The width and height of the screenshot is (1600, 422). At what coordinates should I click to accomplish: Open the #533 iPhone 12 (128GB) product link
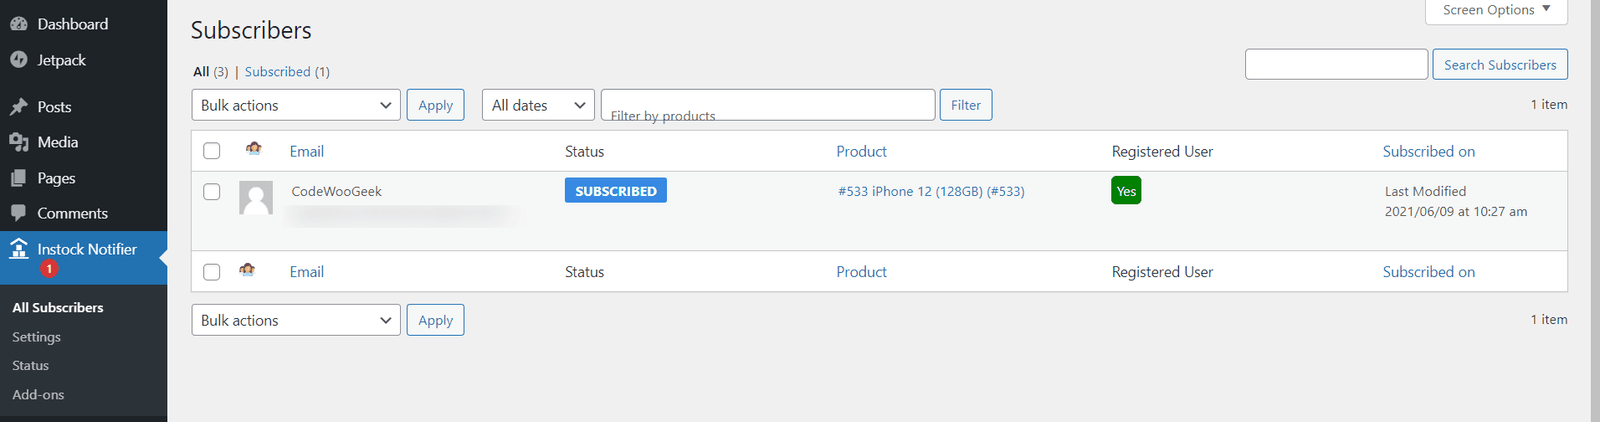click(x=931, y=191)
